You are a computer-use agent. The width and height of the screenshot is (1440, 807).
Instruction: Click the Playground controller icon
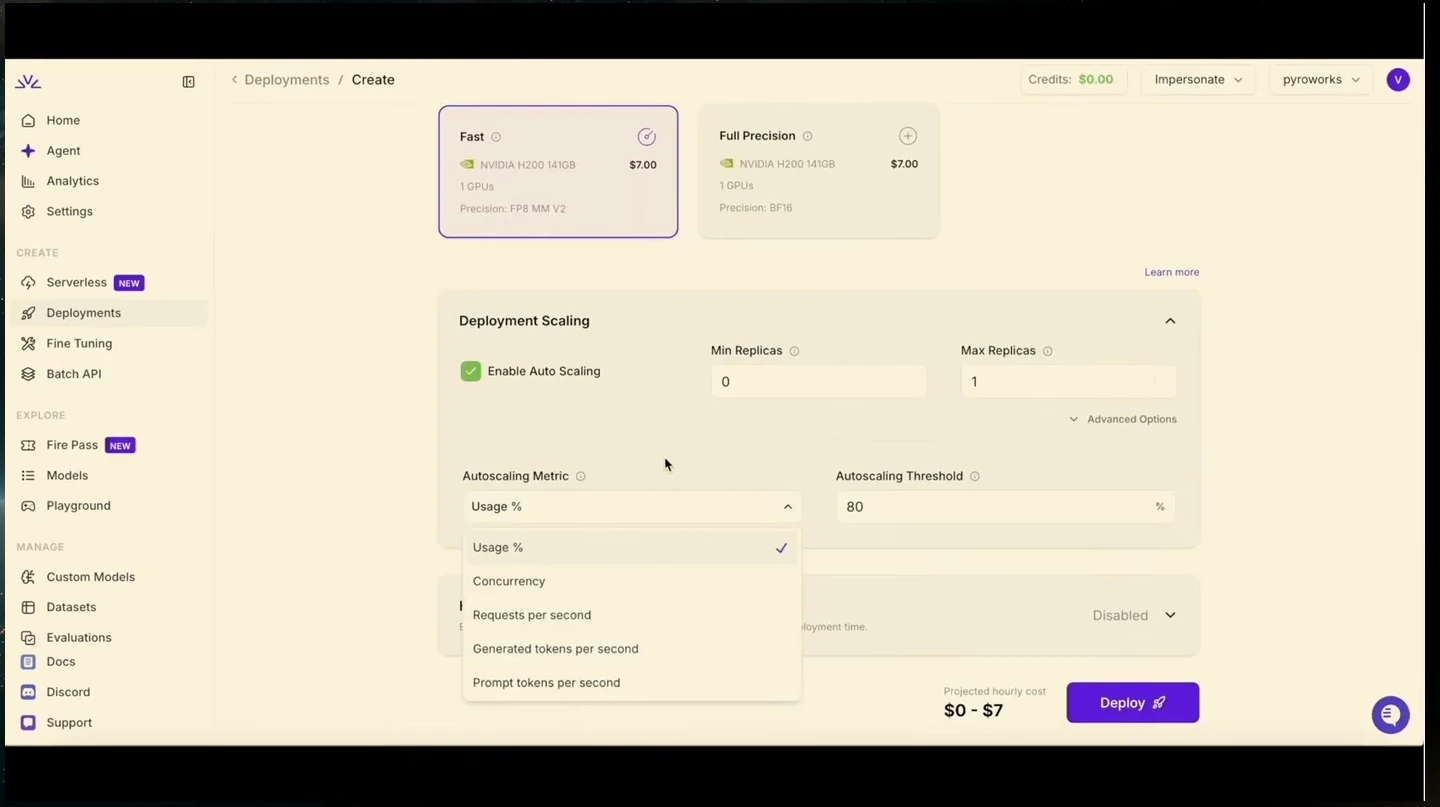(28, 506)
